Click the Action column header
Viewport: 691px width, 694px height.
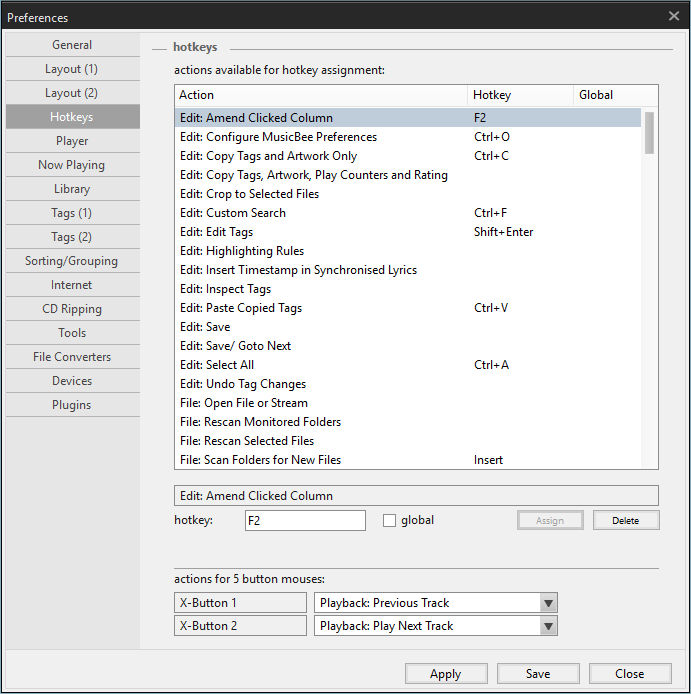(x=321, y=95)
